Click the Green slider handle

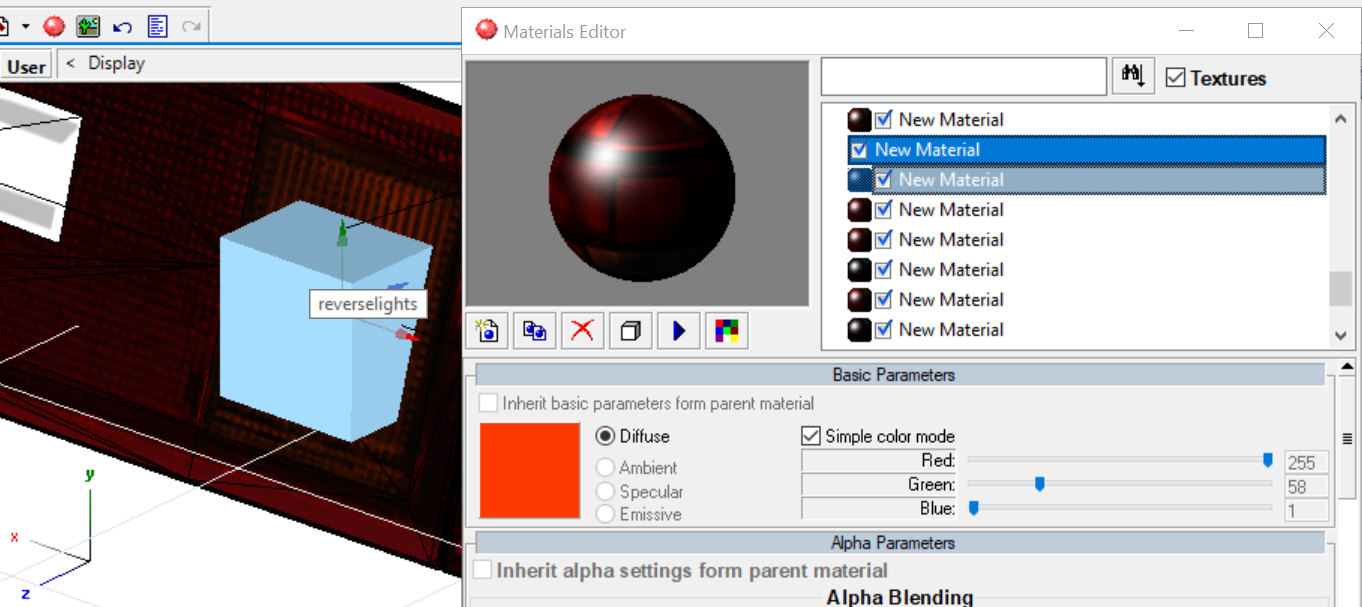[x=1040, y=484]
